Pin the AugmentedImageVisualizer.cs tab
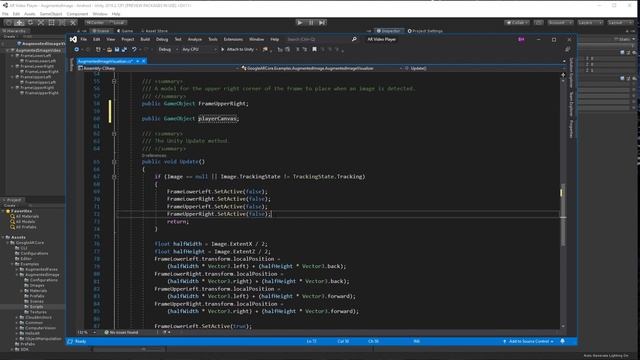The height and width of the screenshot is (360, 640). click(138, 61)
